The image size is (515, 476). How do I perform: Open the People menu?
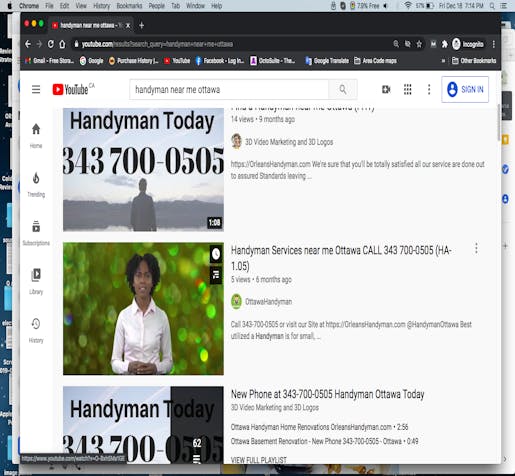tap(156, 5)
